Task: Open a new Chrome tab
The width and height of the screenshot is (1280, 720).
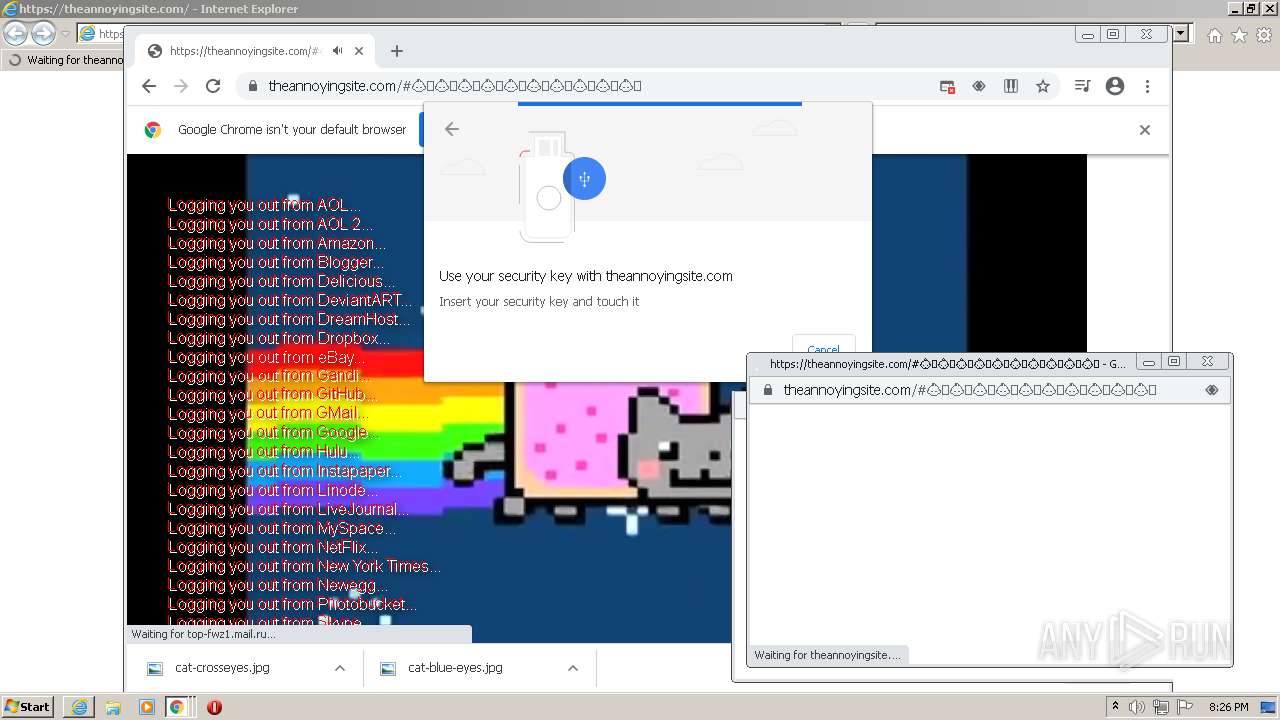Action: tap(397, 51)
